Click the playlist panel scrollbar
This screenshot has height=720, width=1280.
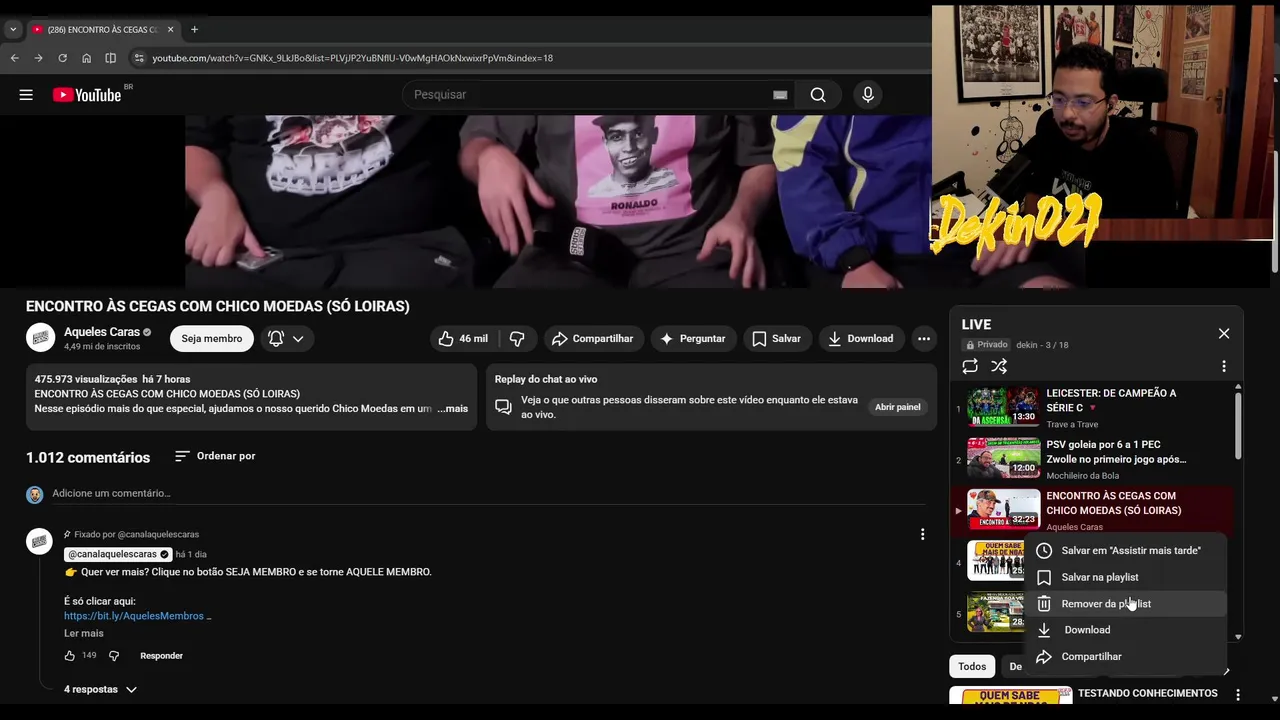1238,425
